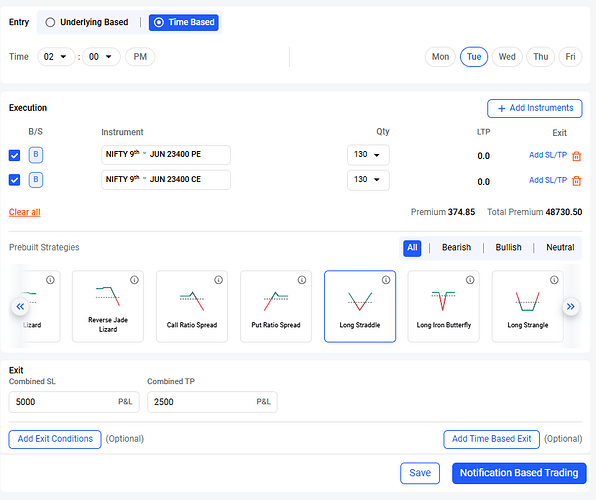Expand quantity dropdown for 23400 PE
The image size is (596, 500).
click(368, 155)
